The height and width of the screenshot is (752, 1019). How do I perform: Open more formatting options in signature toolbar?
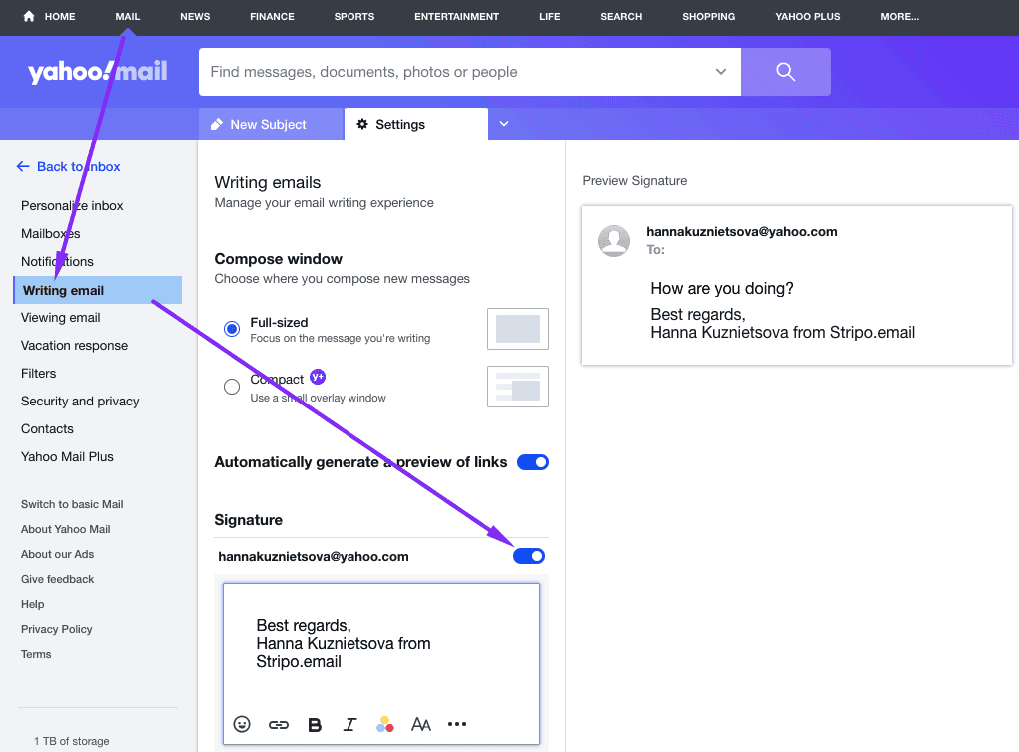[457, 724]
